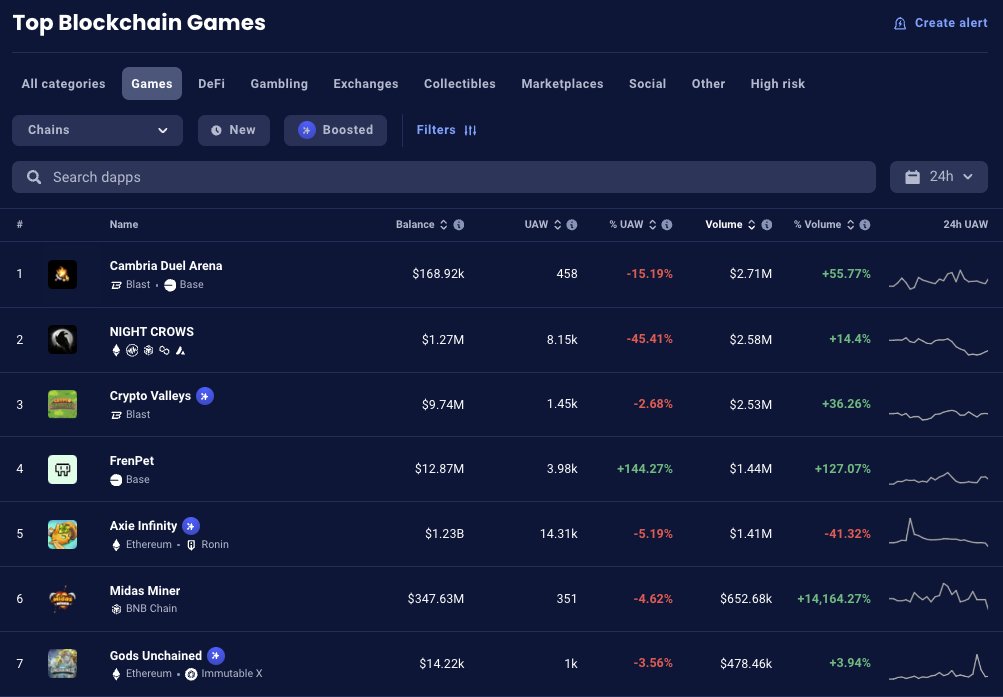This screenshot has width=1003, height=697.
Task: Click the FrenPet +144.27% UAW value
Action: pyautogui.click(x=644, y=469)
